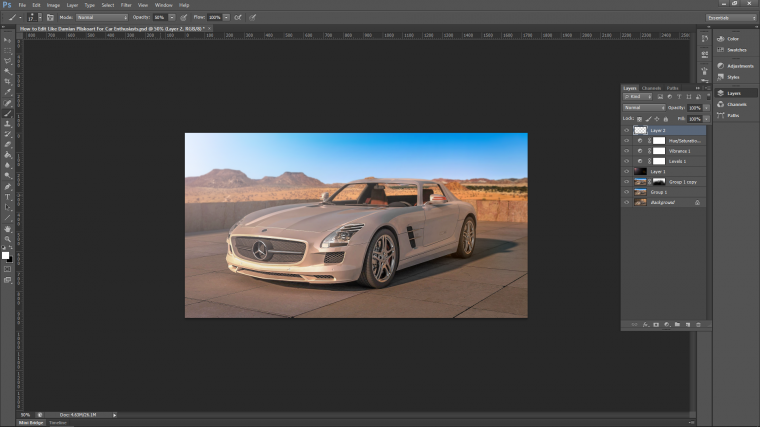Hide the Group 1 copy layer
Image resolution: width=760 pixels, height=427 pixels.
pyautogui.click(x=627, y=182)
